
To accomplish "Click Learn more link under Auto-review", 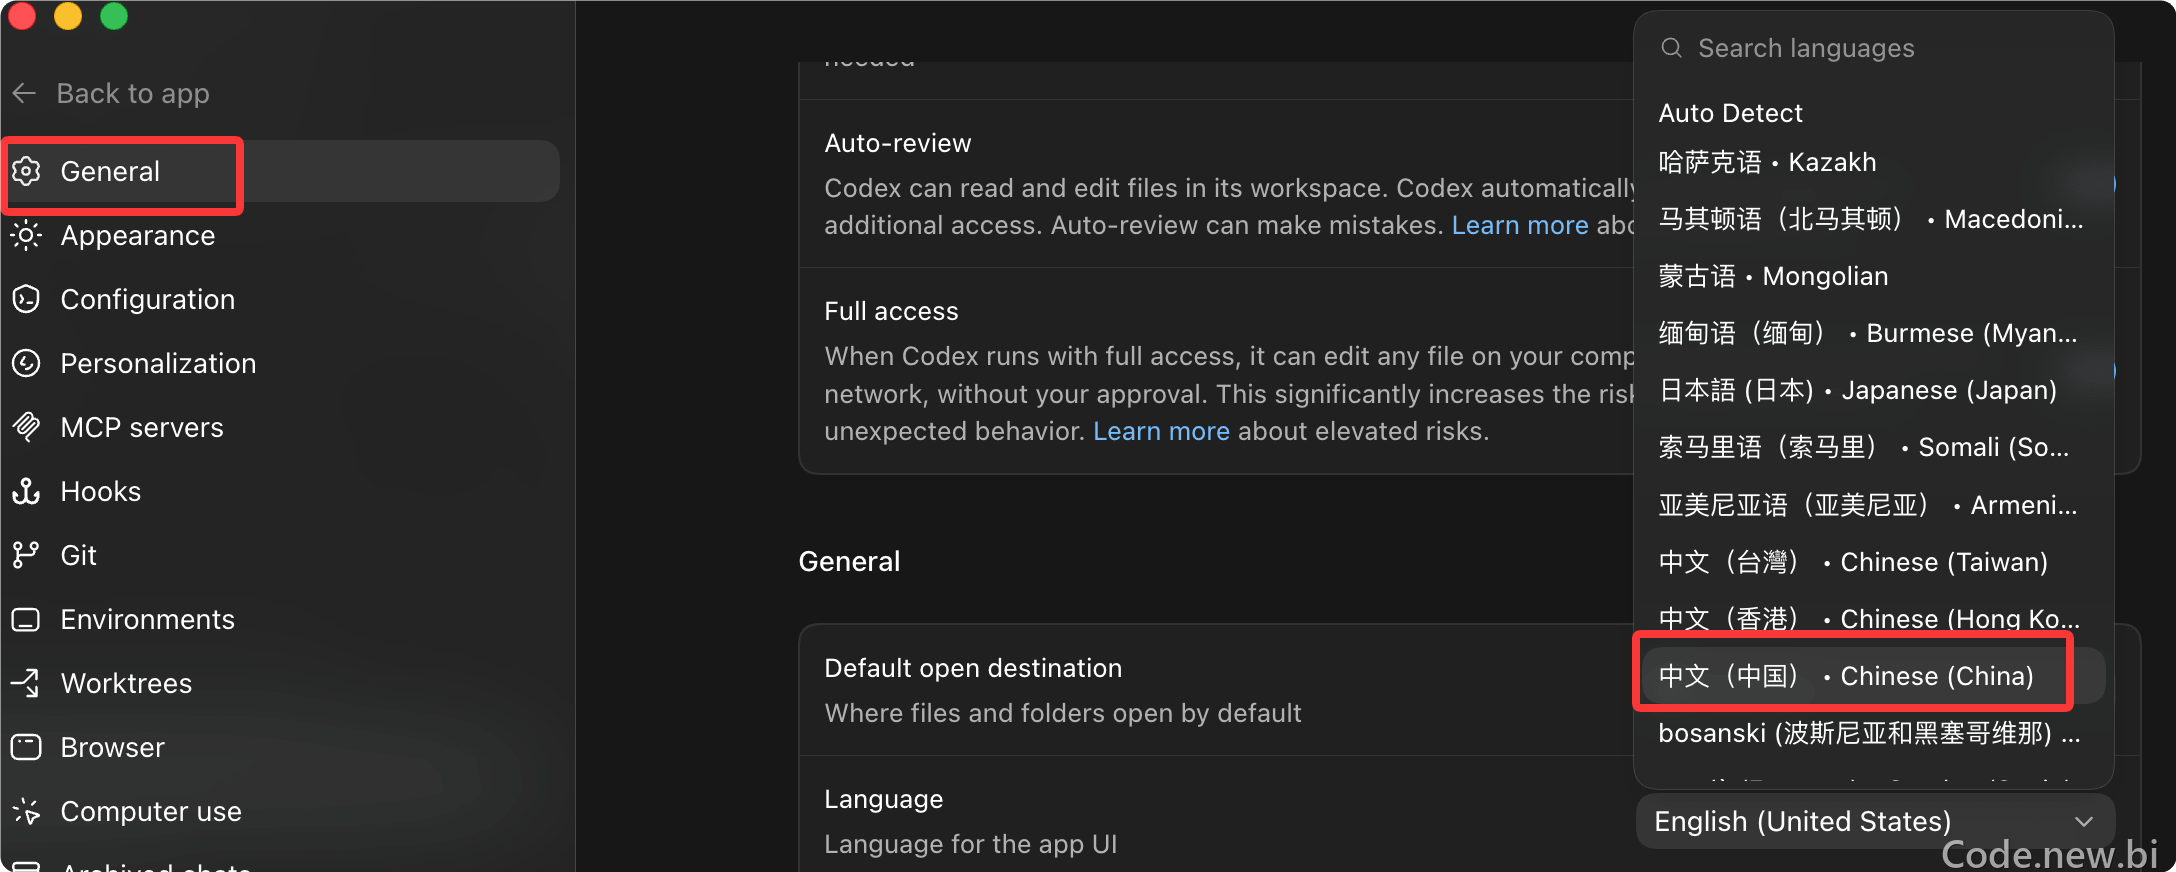I will 1520,226.
